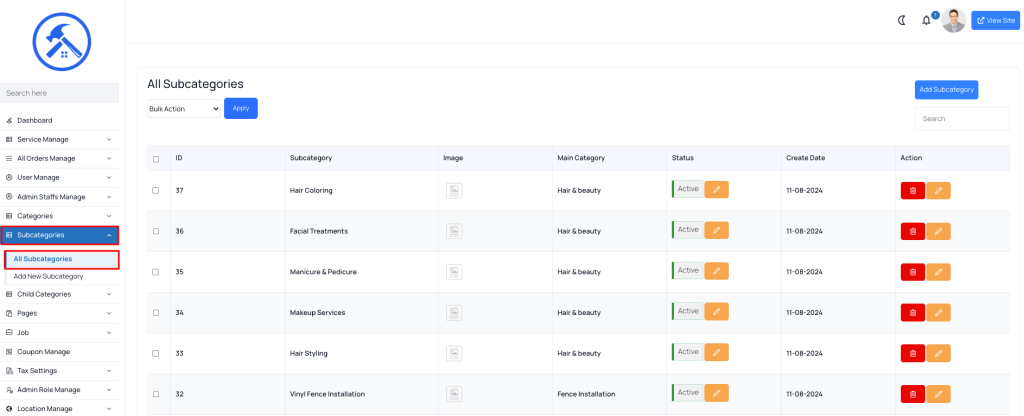This screenshot has height=416, width=1024.
Task: Open Hair Styling image thumbnail
Action: point(454,353)
